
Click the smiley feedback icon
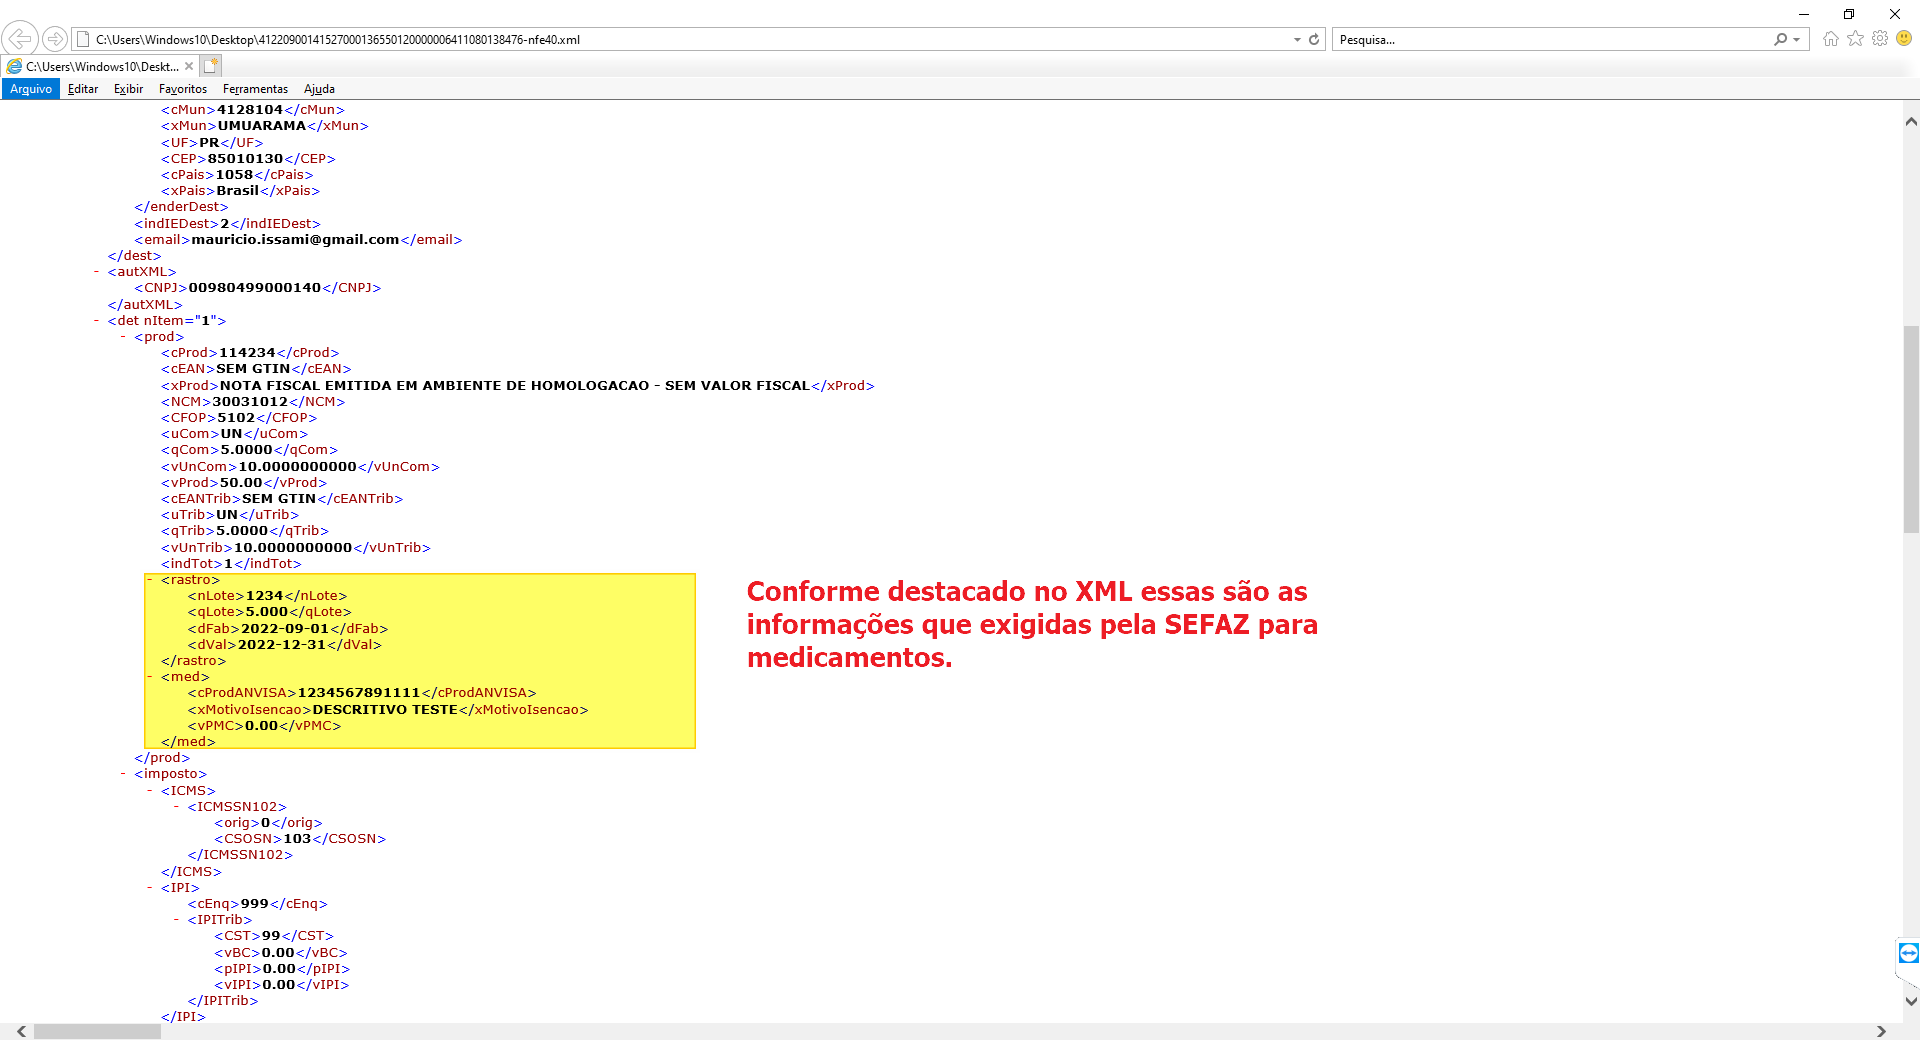click(x=1904, y=39)
